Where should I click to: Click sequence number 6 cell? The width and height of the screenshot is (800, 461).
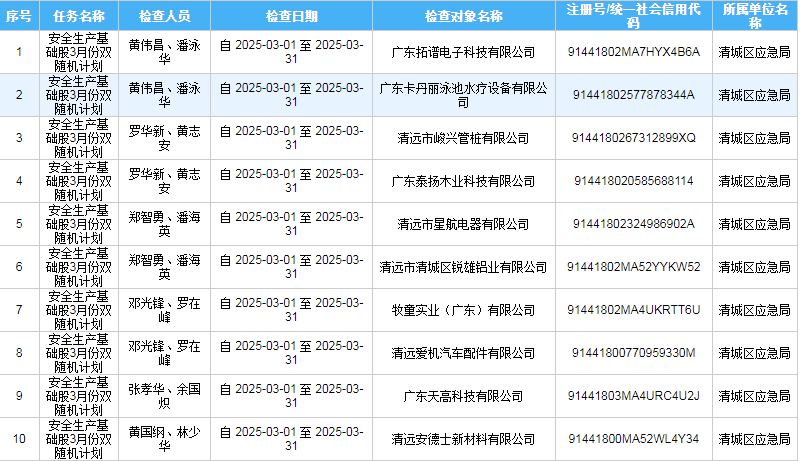coord(19,267)
